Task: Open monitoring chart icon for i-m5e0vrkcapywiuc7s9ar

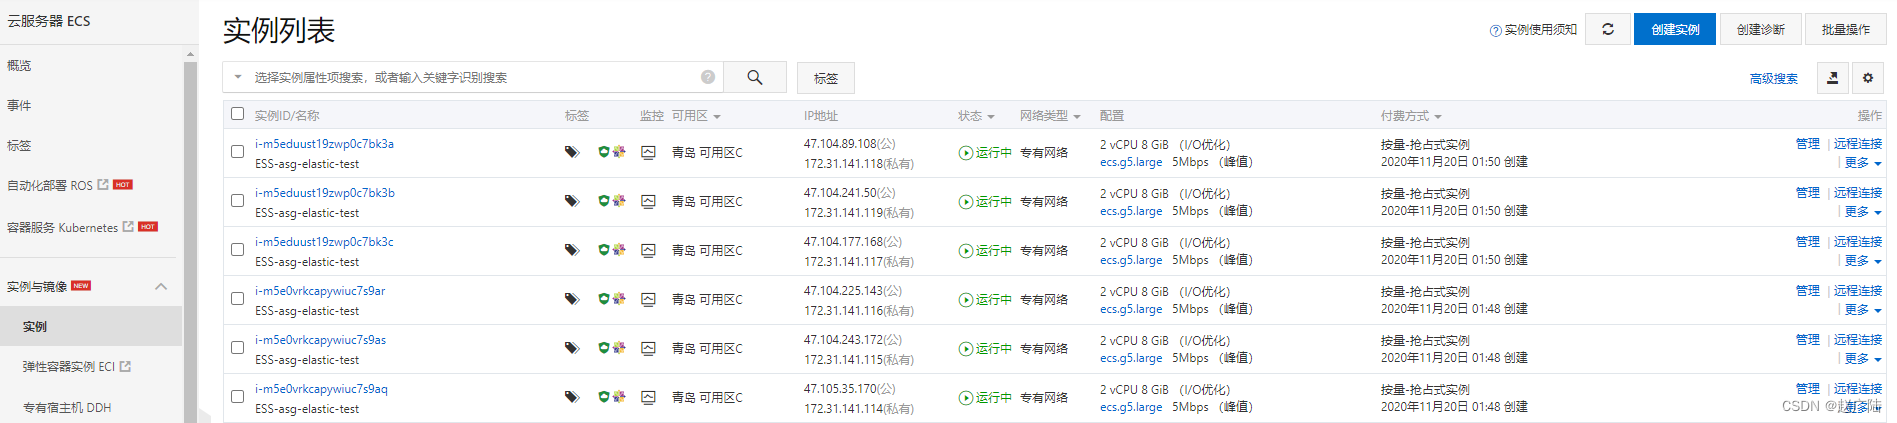Action: tap(648, 299)
